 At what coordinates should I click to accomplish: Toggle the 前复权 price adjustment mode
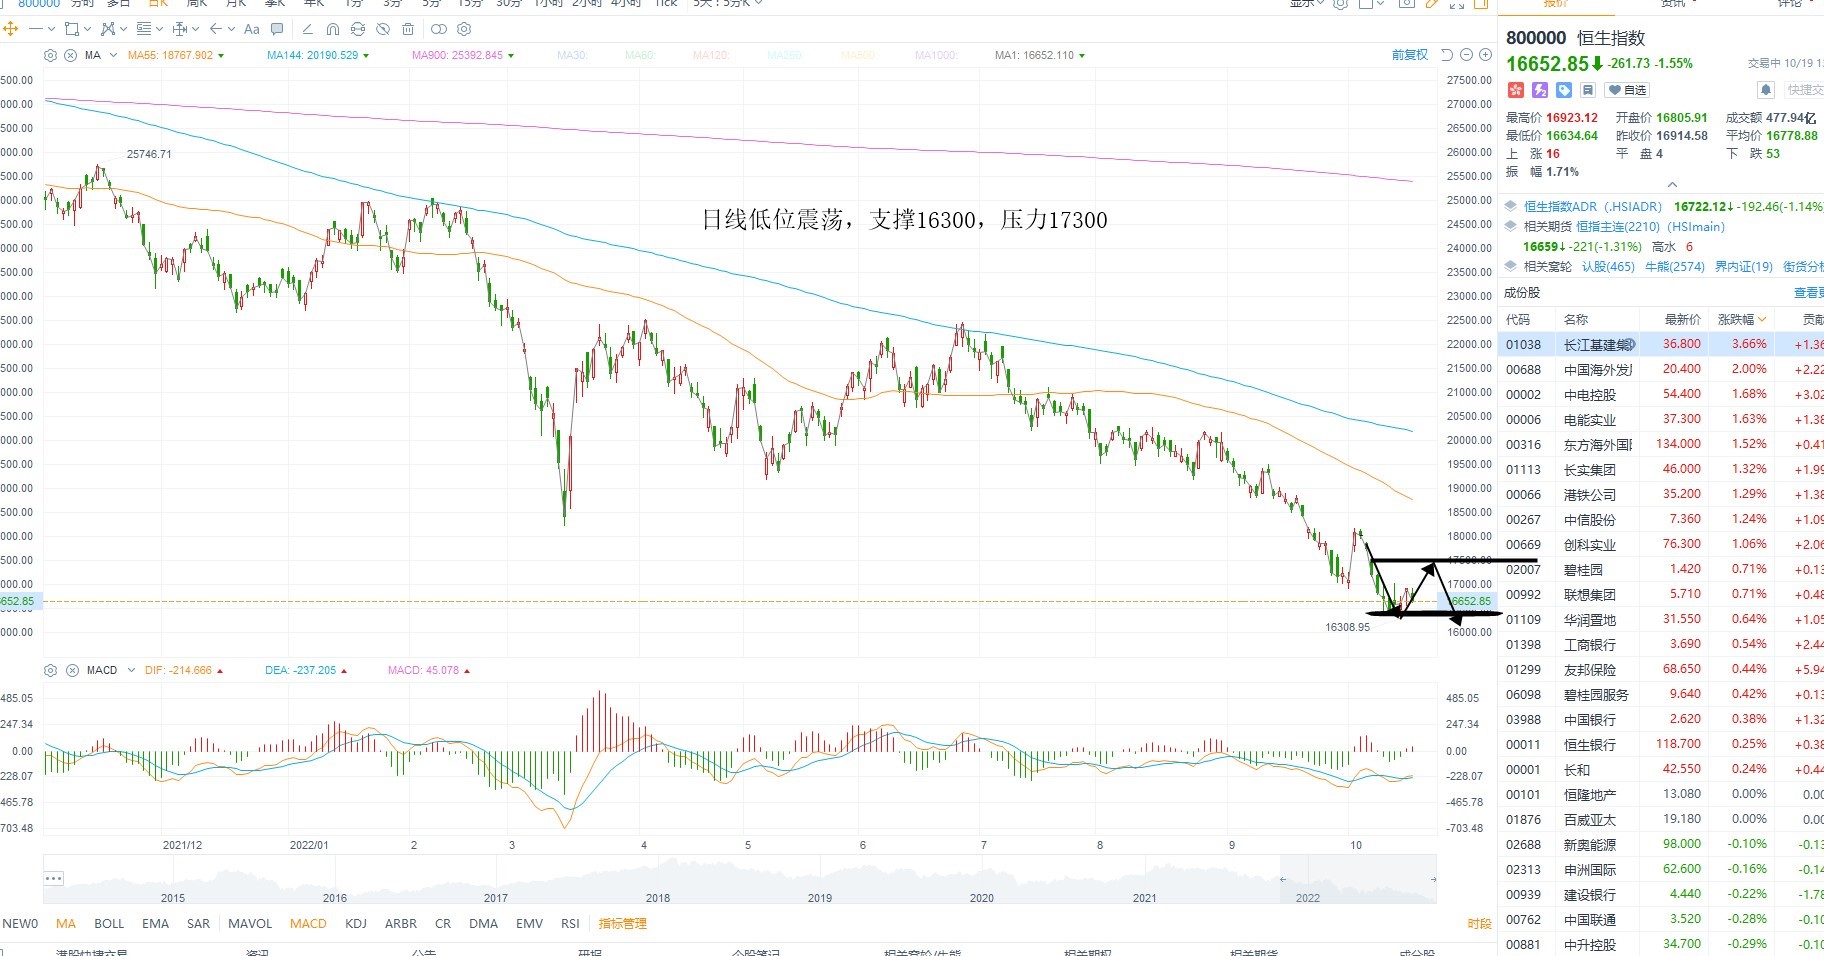[x=1410, y=55]
